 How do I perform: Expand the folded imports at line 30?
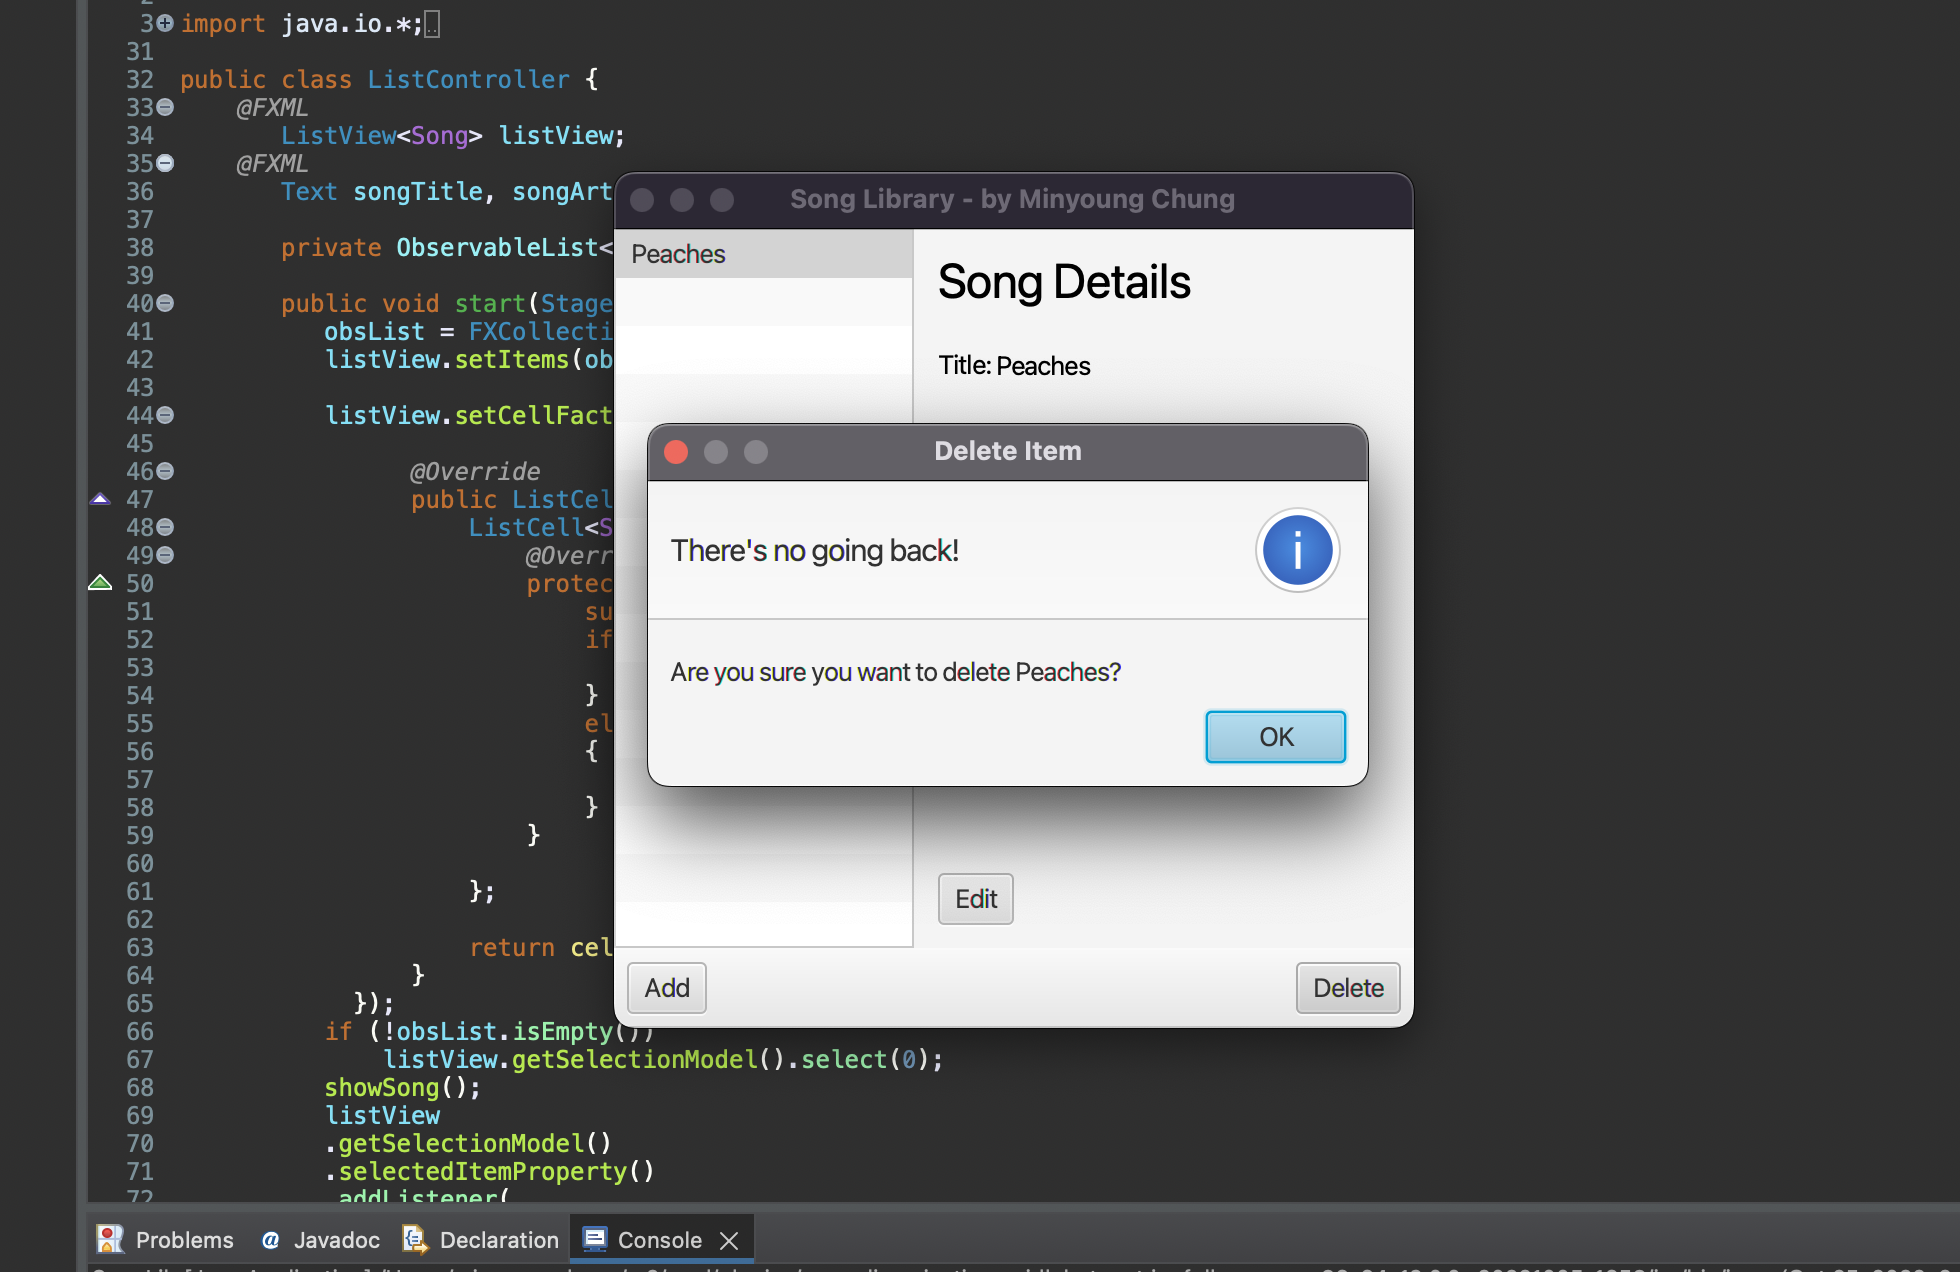coord(165,23)
